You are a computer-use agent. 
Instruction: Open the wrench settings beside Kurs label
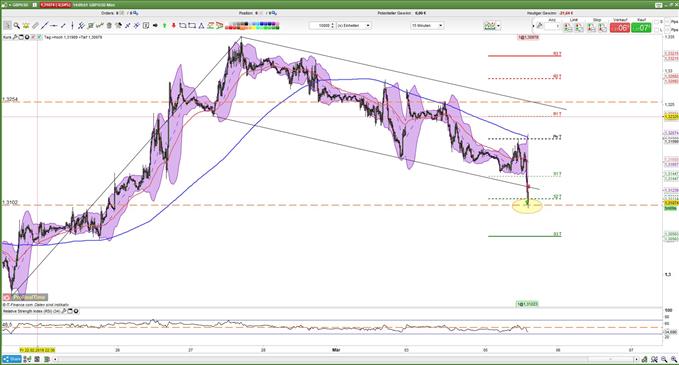(x=15, y=37)
